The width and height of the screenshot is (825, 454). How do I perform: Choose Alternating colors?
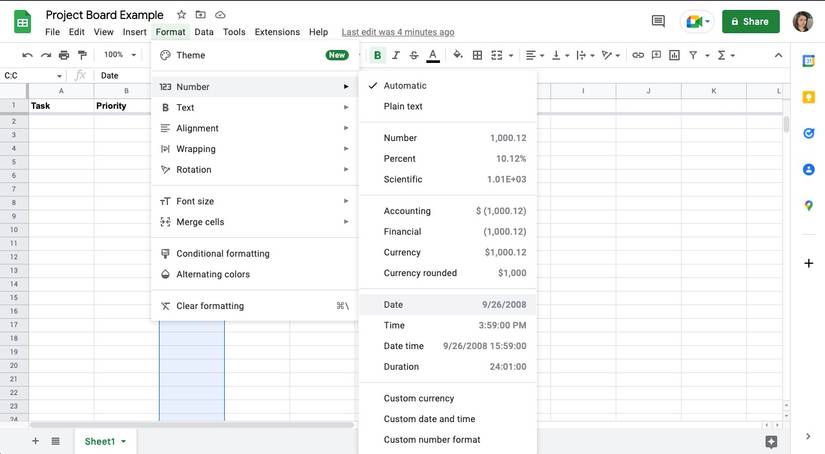click(x=255, y=274)
